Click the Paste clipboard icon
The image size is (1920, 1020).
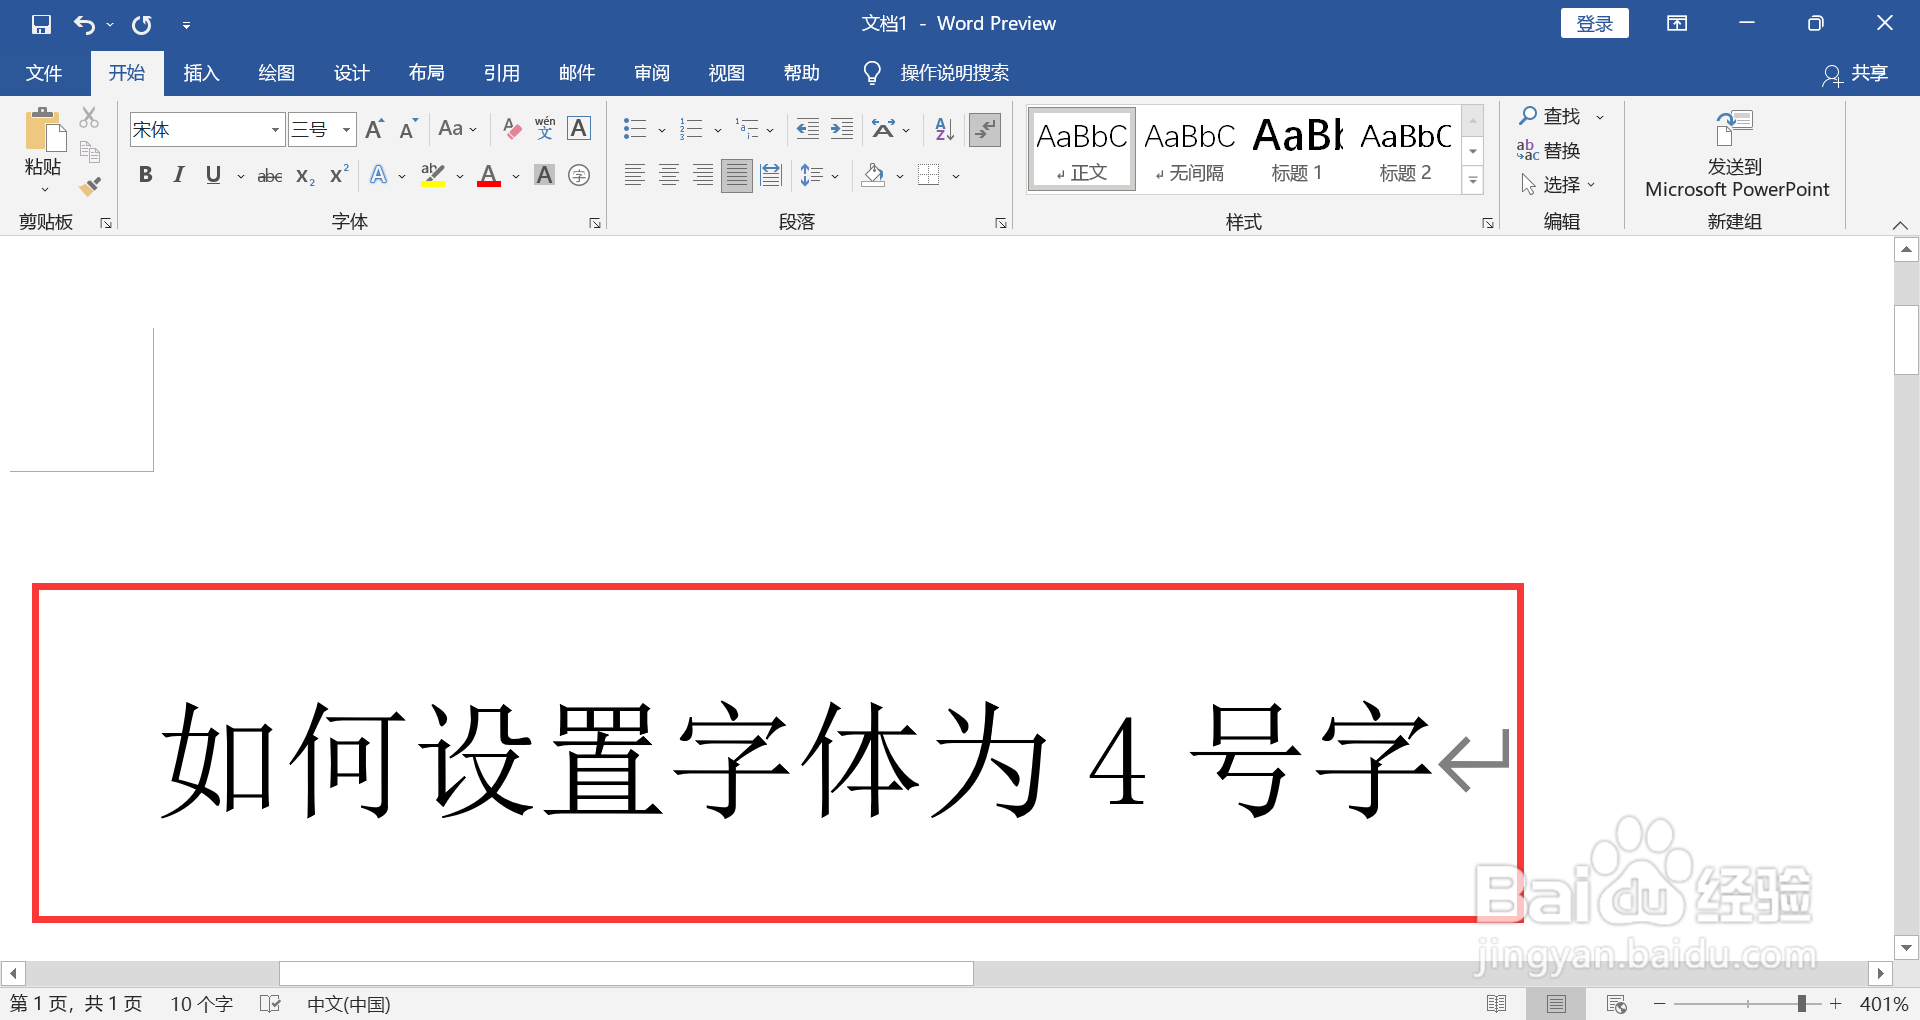[x=44, y=132]
